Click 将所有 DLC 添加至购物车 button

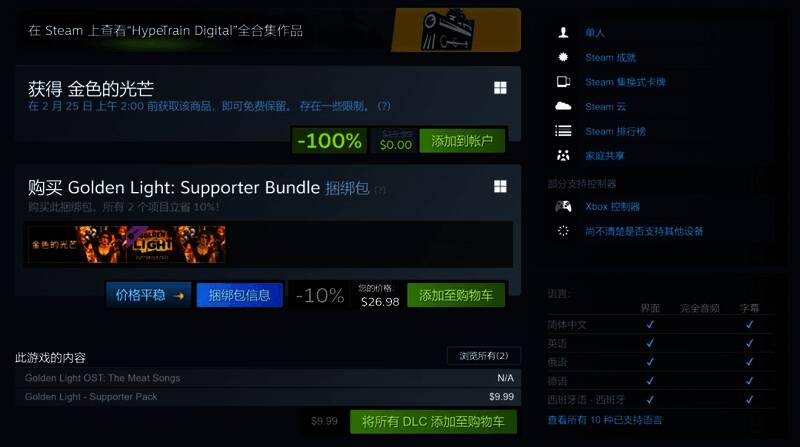pyautogui.click(x=433, y=421)
